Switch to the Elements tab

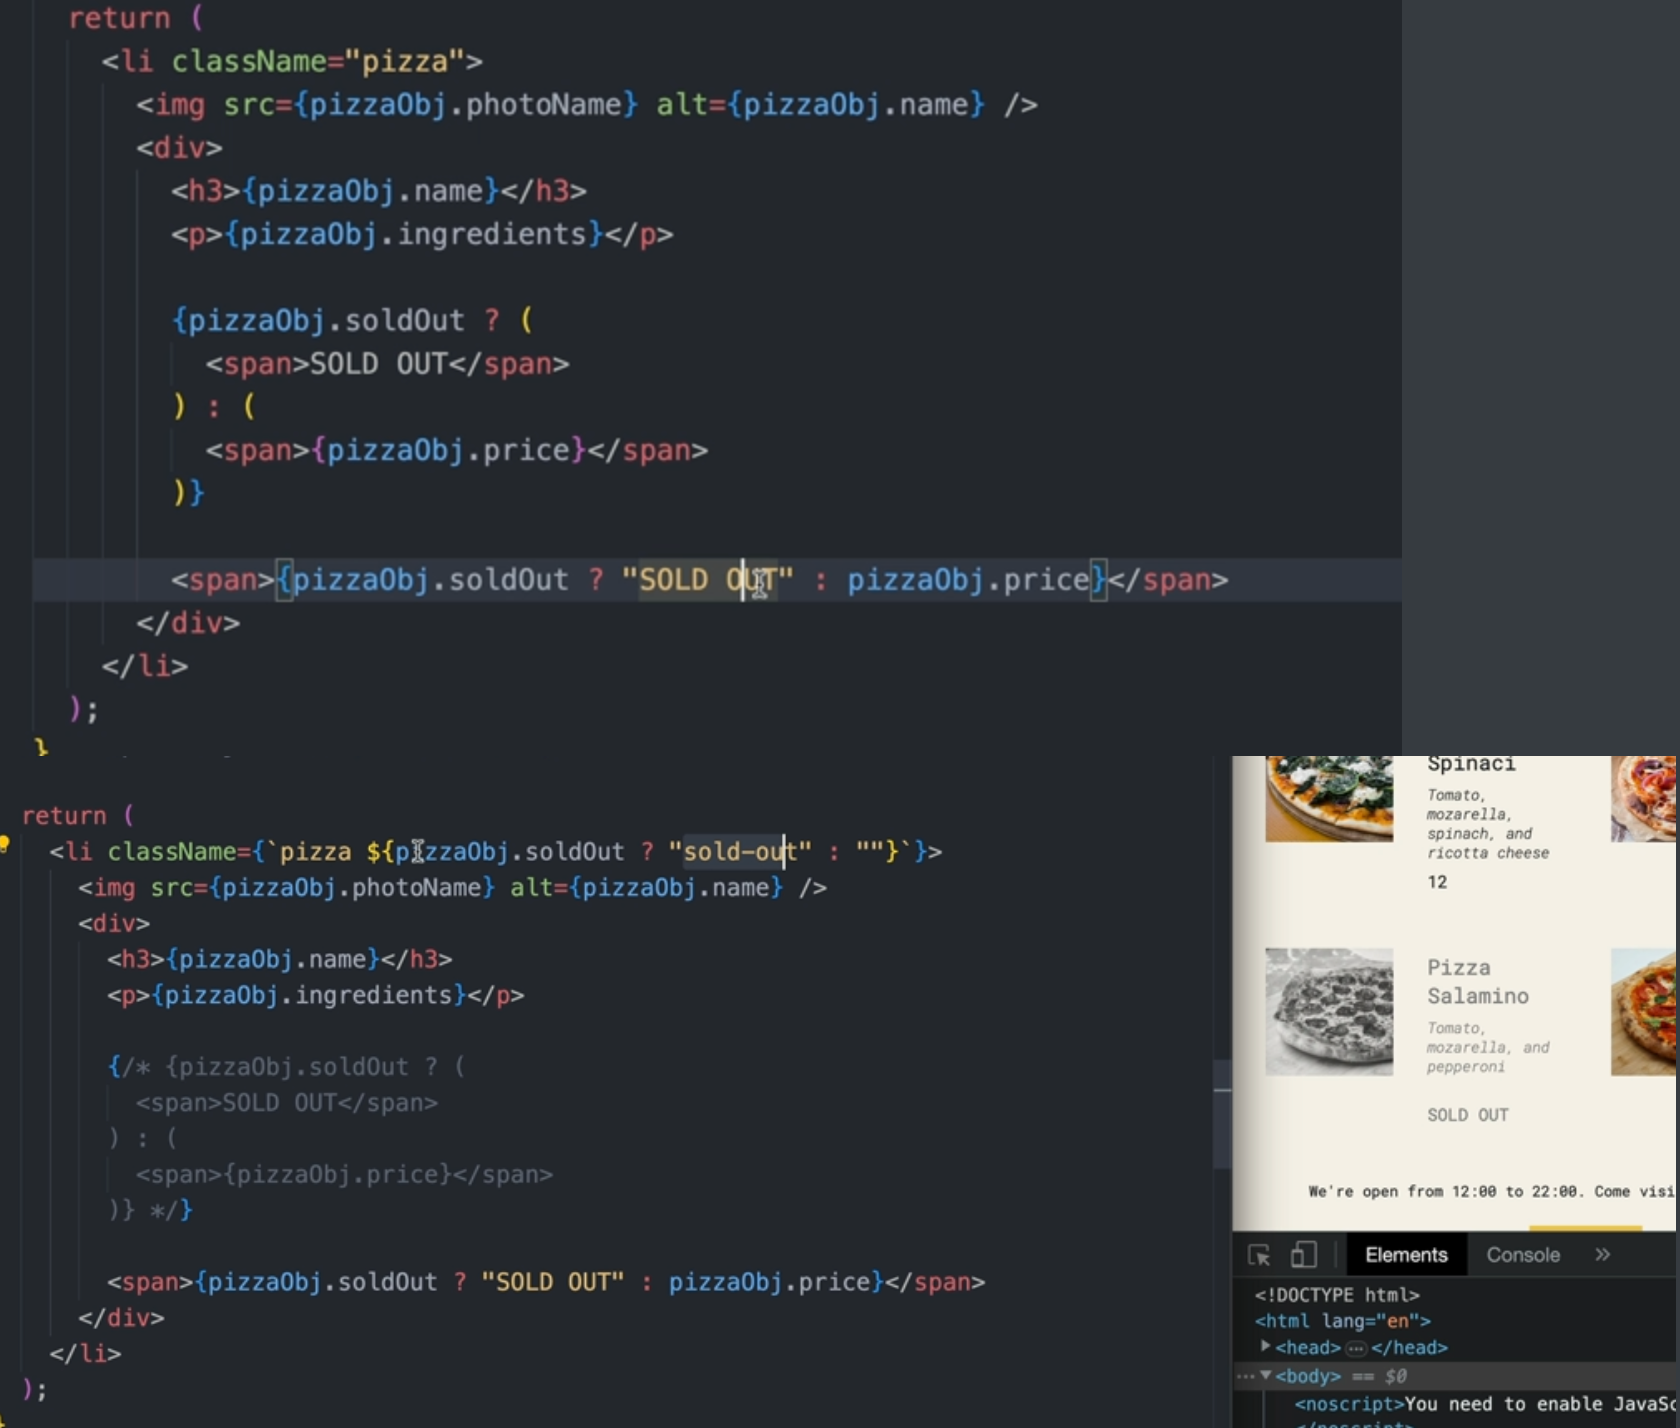coord(1405,1255)
